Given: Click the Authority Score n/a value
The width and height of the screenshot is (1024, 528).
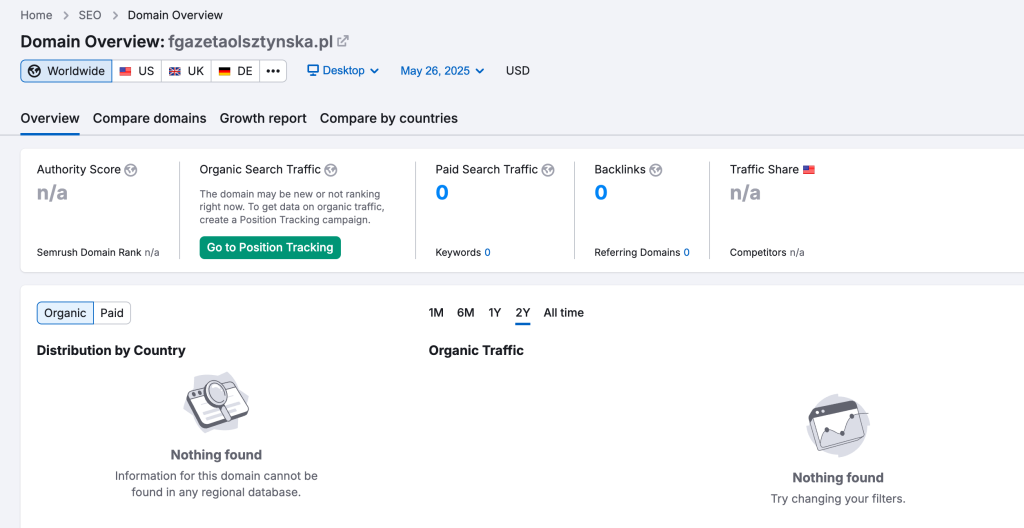Looking at the screenshot, I should [x=52, y=193].
